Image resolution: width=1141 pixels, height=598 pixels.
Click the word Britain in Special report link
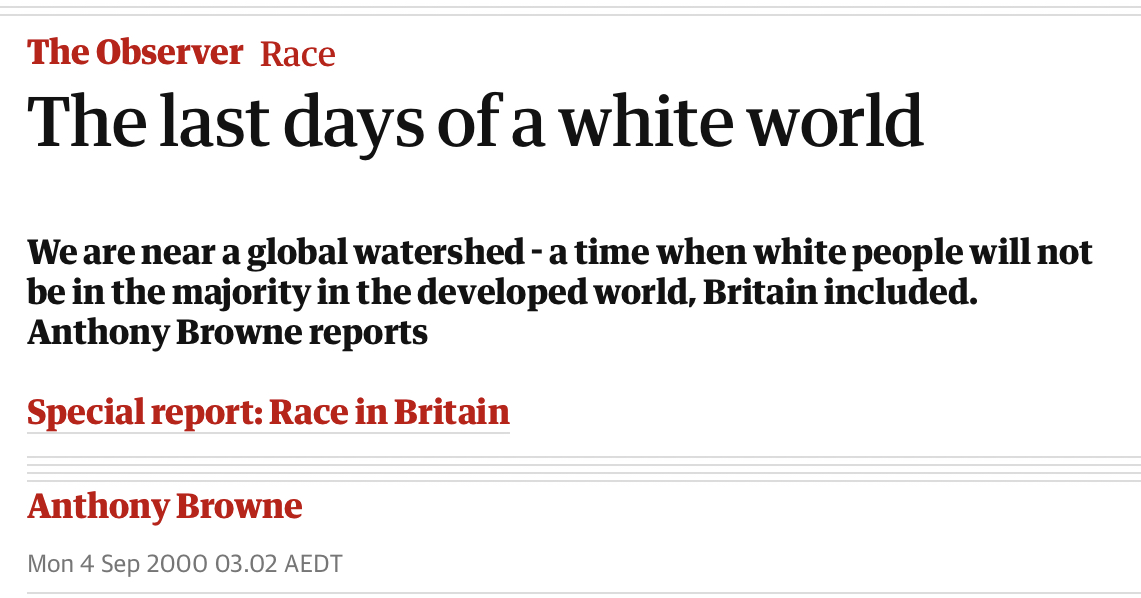451,412
